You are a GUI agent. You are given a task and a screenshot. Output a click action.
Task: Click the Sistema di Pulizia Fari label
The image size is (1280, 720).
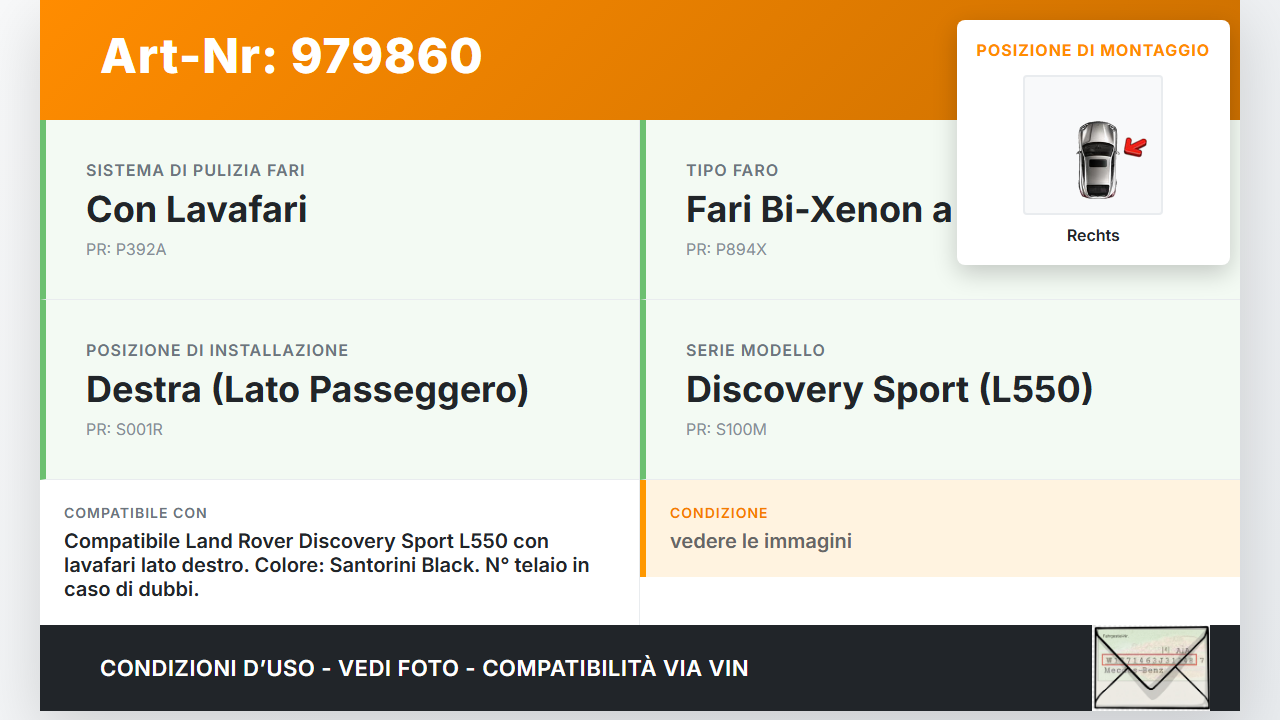[x=195, y=170]
